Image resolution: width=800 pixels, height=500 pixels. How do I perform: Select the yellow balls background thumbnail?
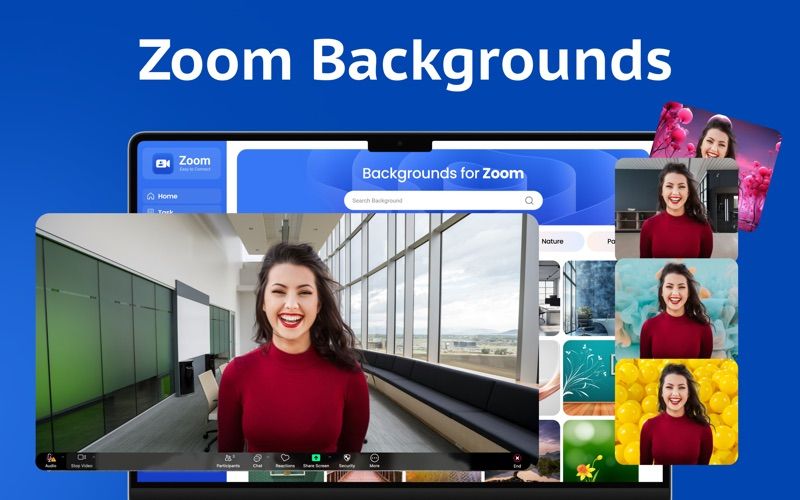point(676,412)
